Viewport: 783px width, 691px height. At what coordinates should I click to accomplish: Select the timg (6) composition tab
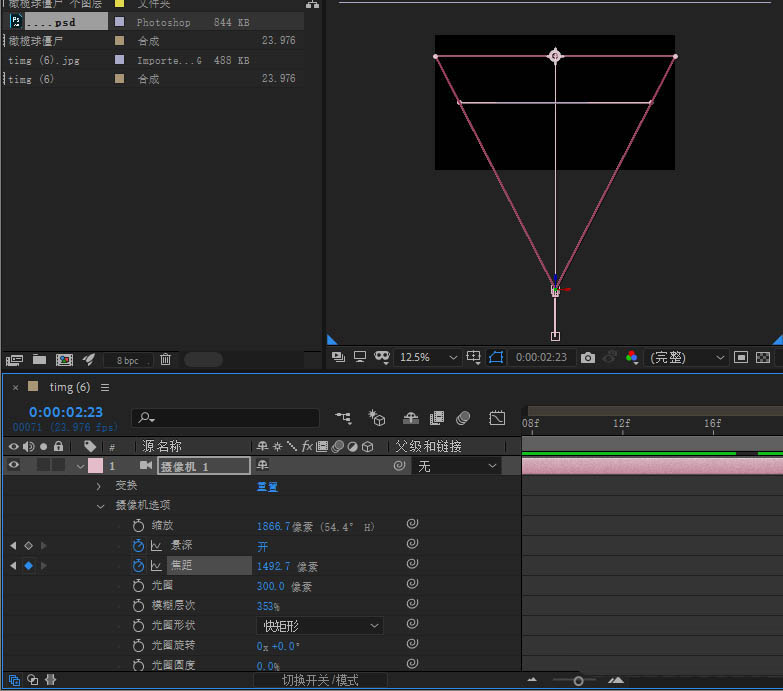(69, 387)
